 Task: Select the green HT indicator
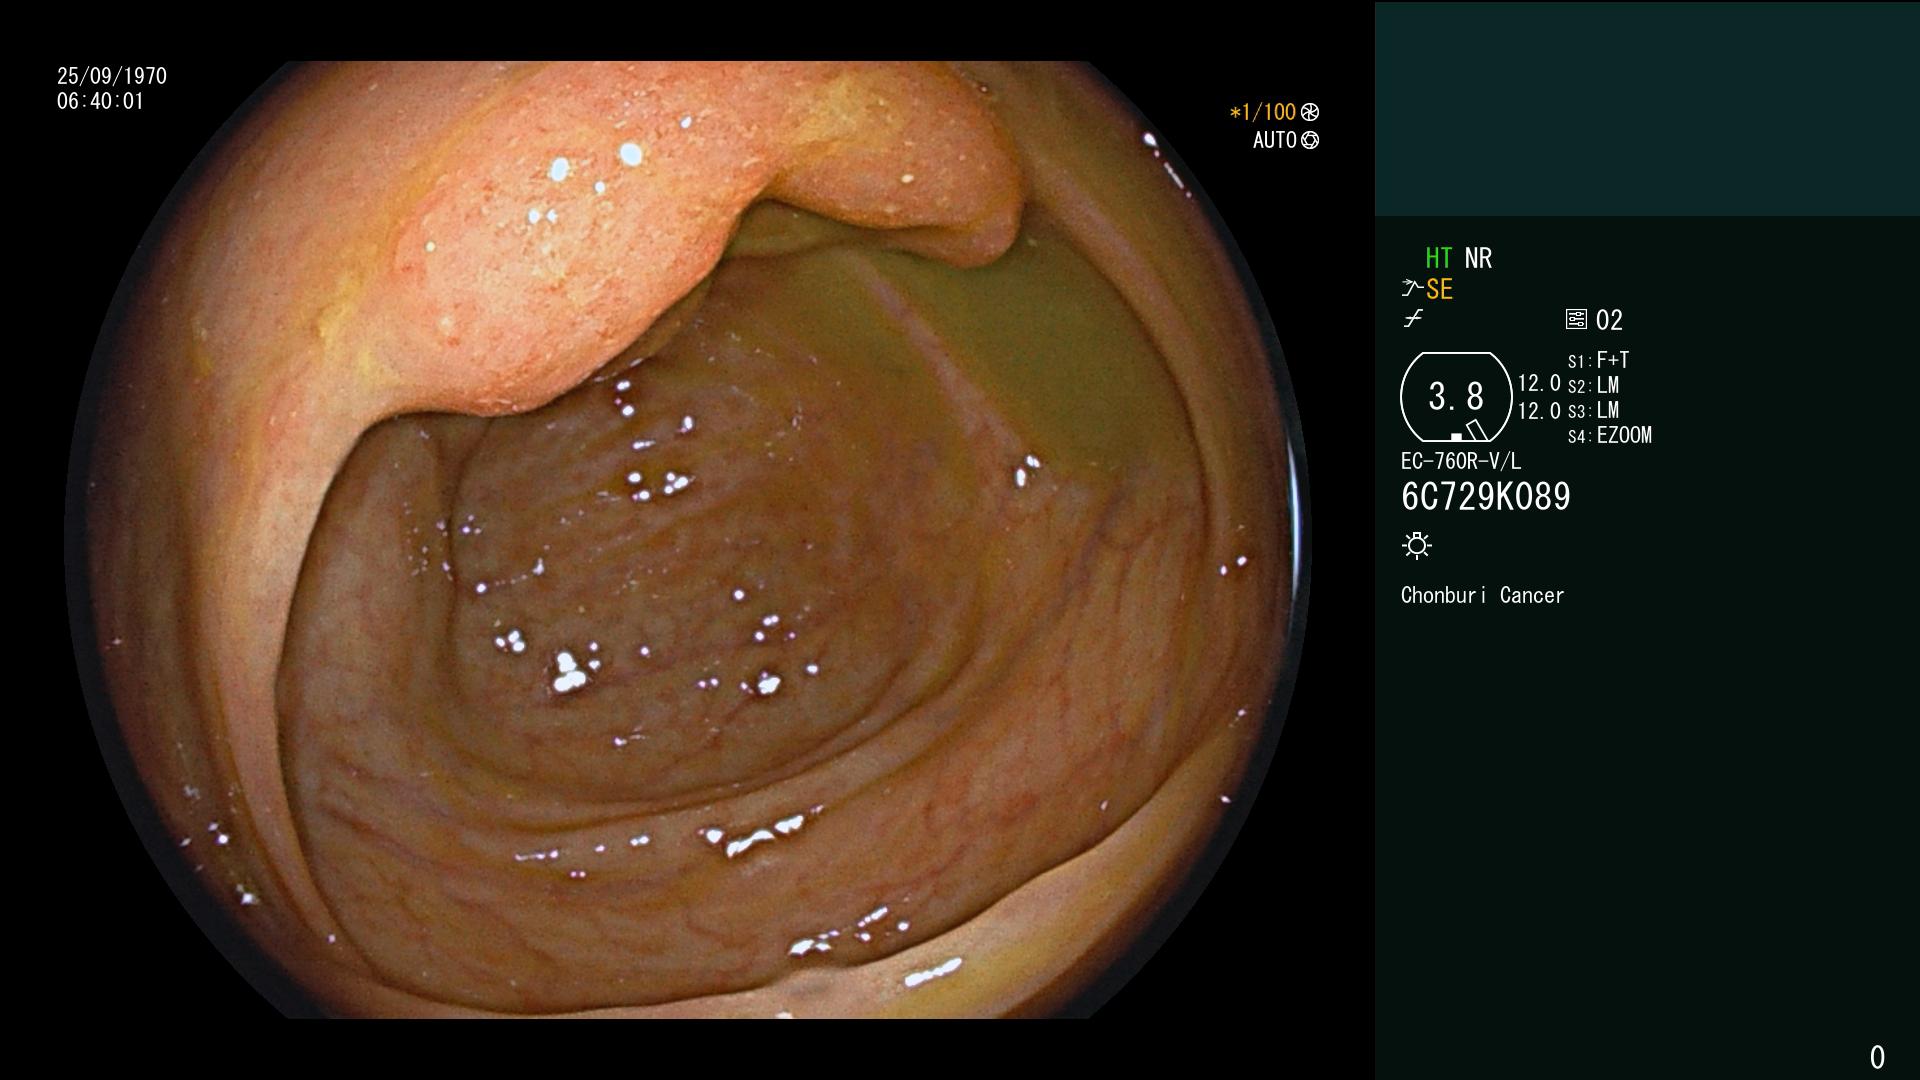(1439, 258)
